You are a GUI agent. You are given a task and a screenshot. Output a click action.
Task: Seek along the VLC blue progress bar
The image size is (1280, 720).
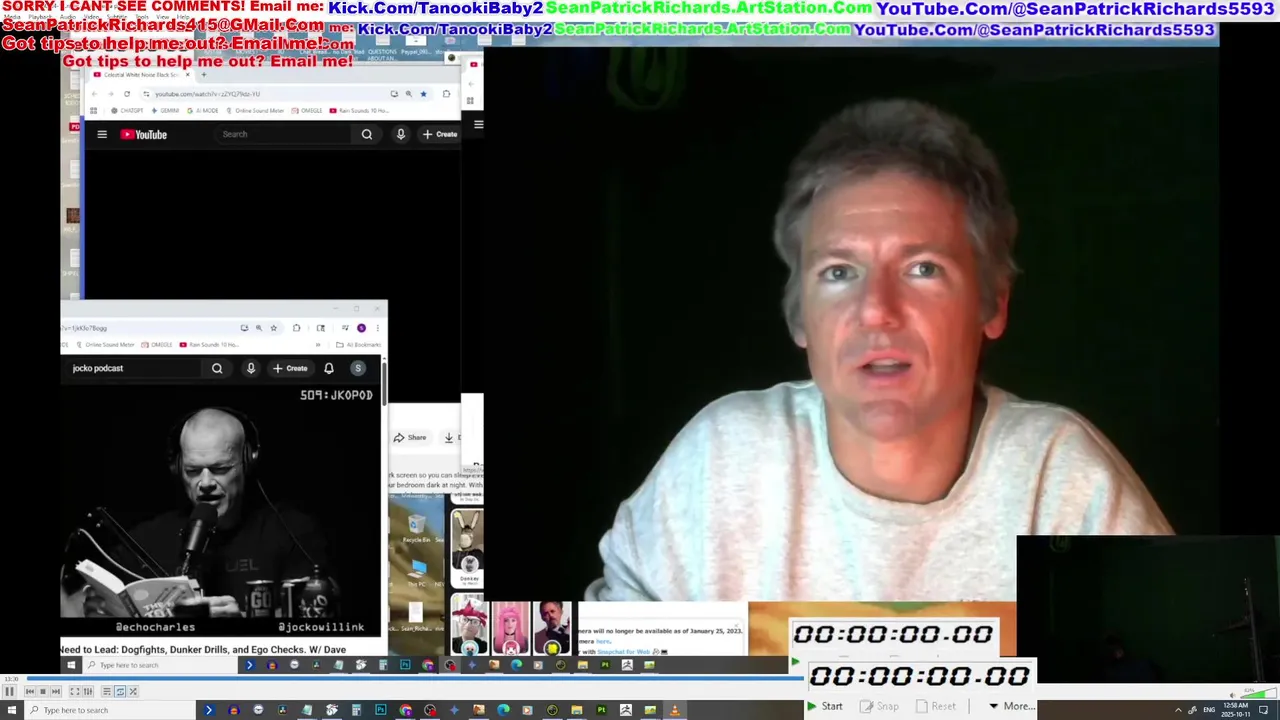point(415,679)
